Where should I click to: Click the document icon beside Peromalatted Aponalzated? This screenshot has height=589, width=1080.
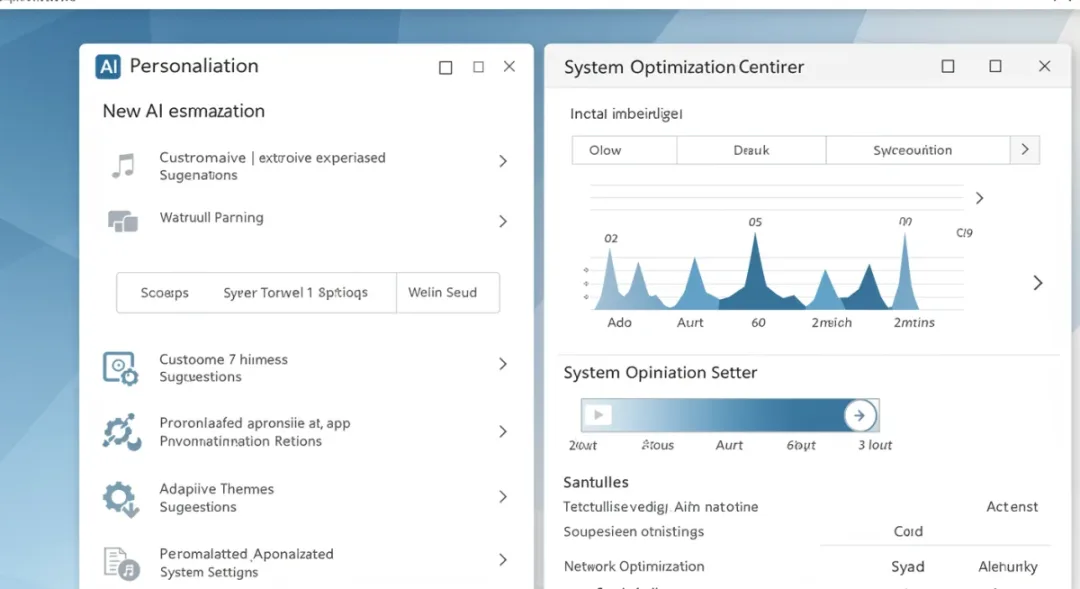pos(121,564)
